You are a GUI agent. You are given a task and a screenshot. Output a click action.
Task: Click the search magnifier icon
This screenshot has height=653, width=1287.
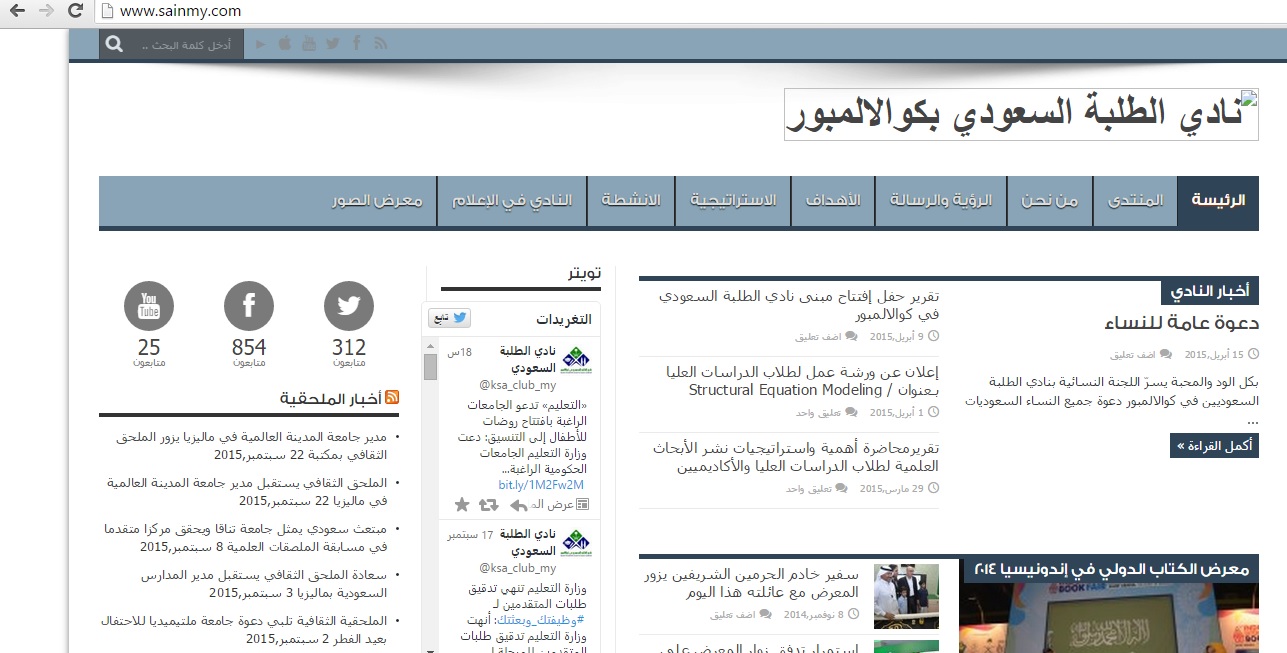(115, 45)
